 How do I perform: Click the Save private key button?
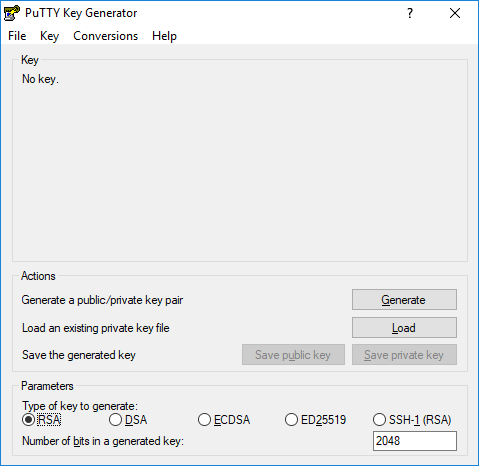click(x=404, y=355)
